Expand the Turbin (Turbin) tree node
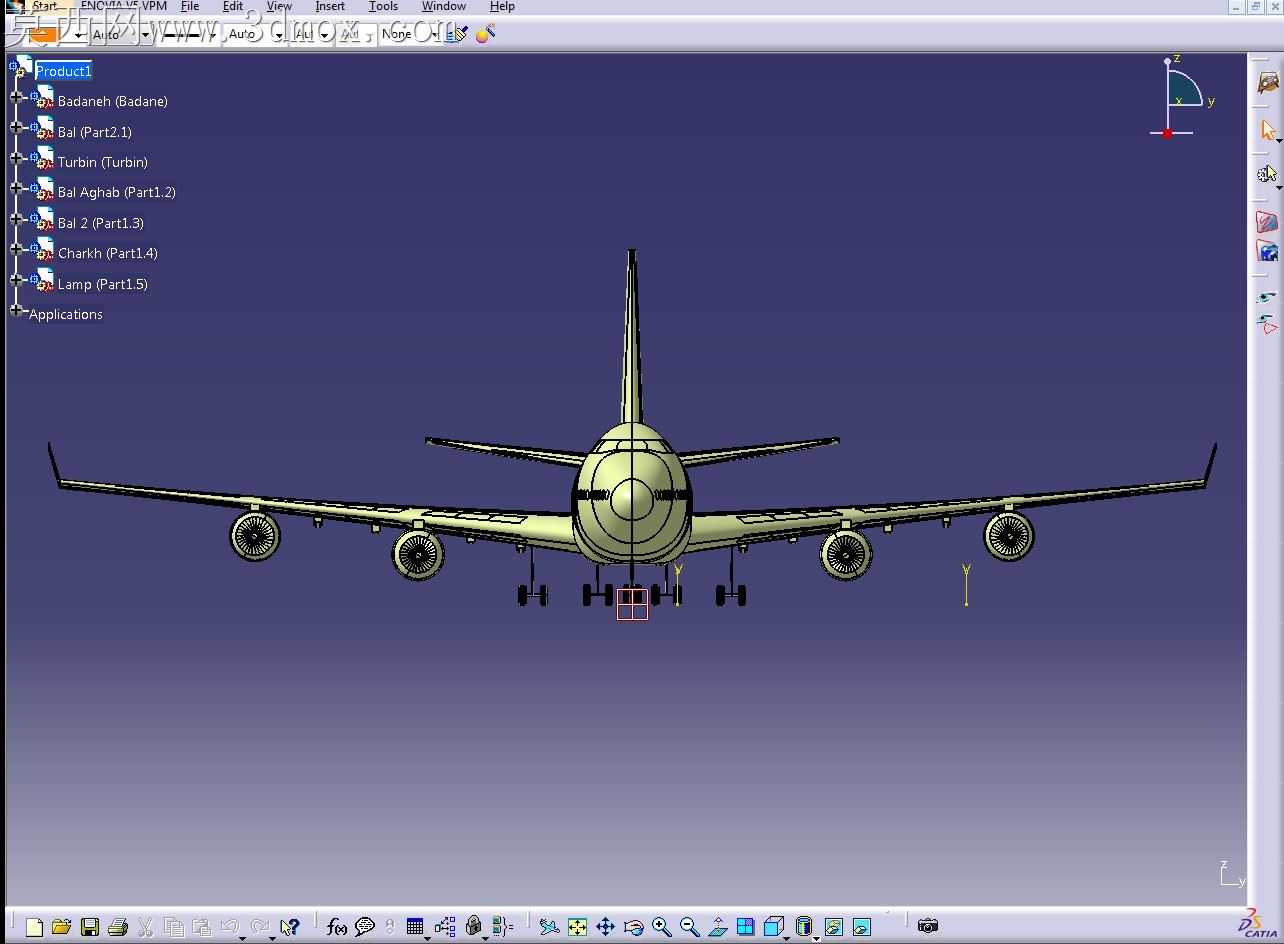Image resolution: width=1284 pixels, height=944 pixels. coord(16,158)
